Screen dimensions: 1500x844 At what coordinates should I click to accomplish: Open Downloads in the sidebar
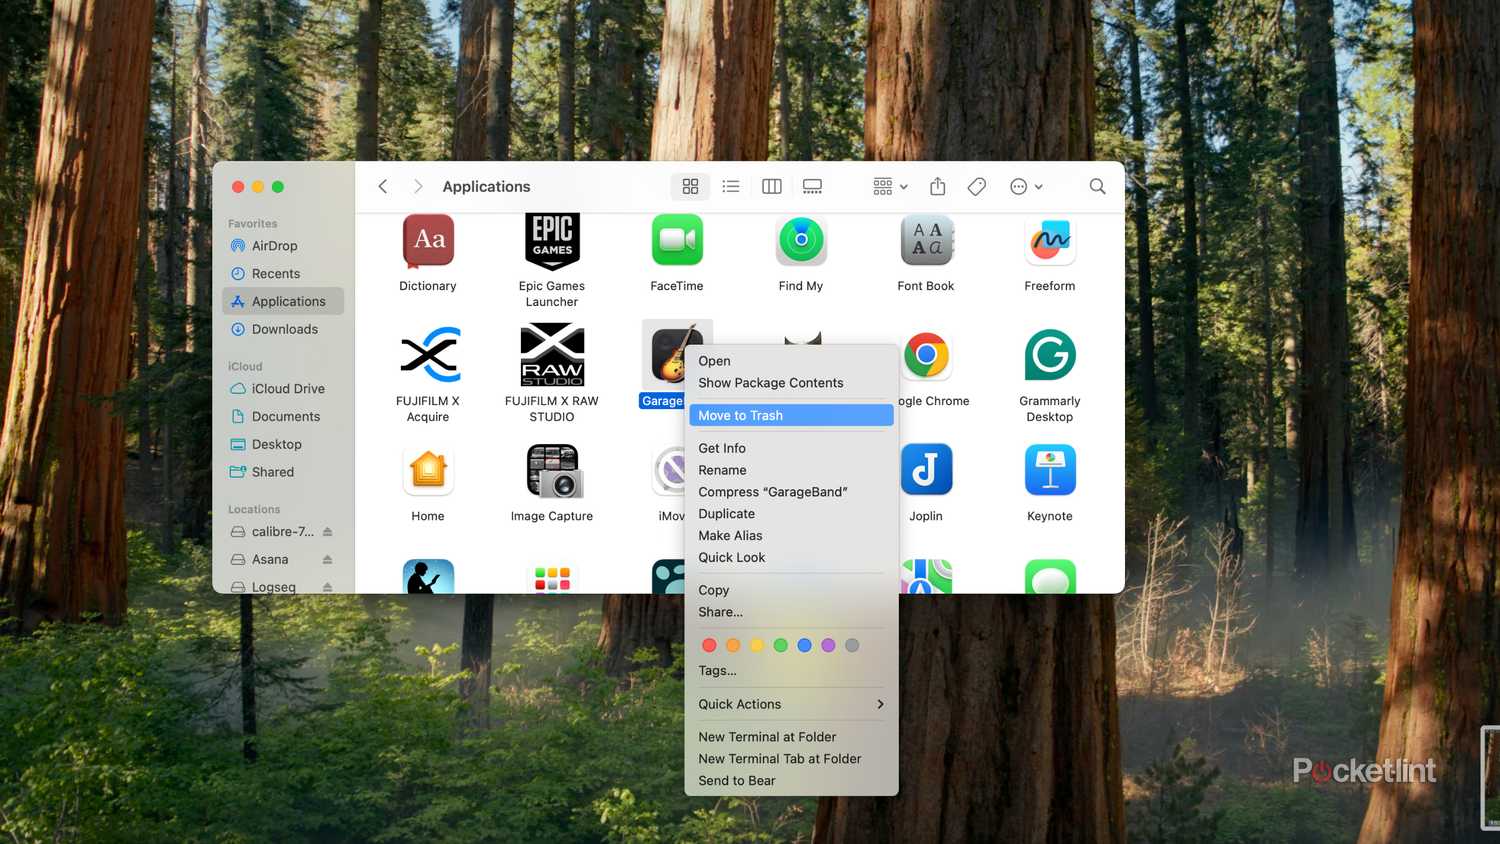(283, 329)
